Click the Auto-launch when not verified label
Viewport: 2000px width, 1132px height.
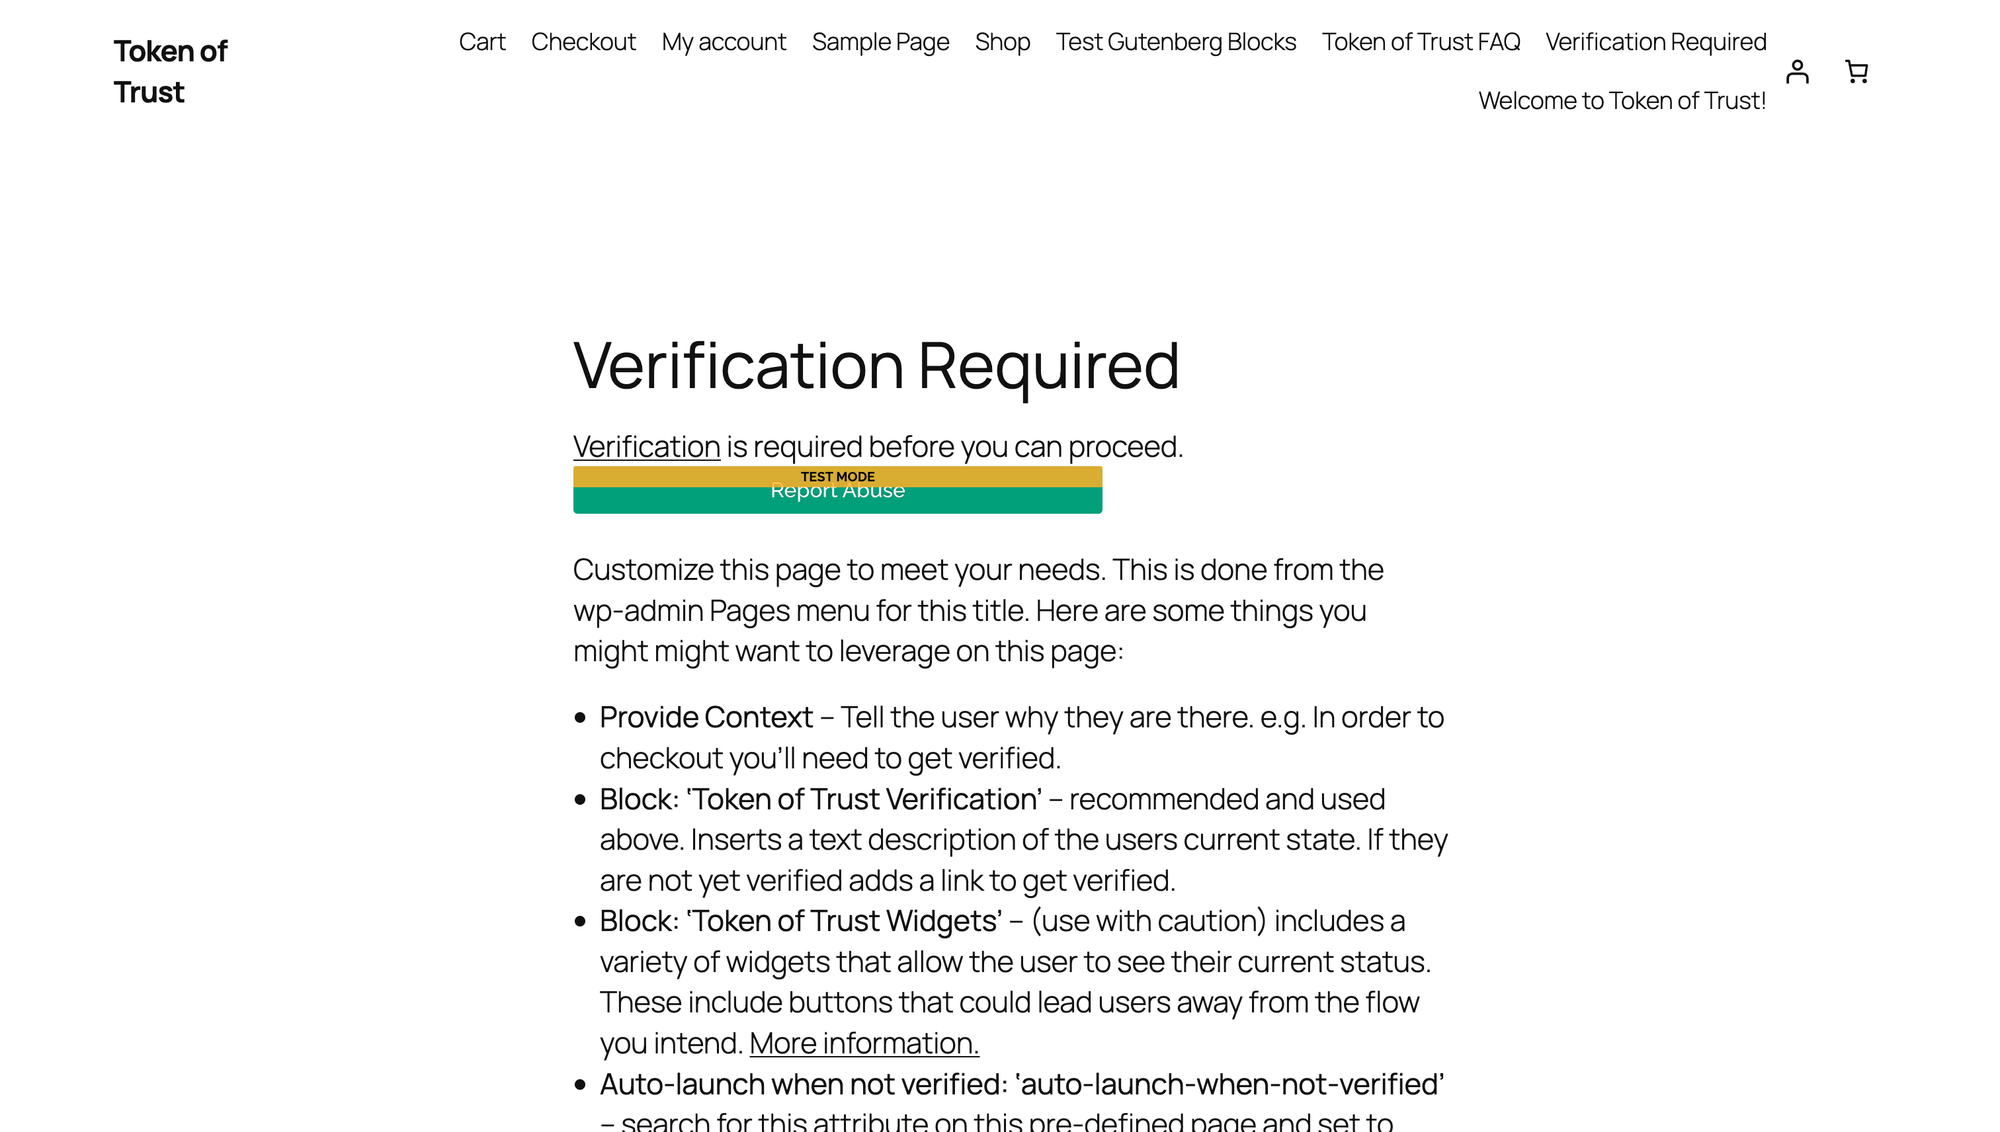pyautogui.click(x=803, y=1084)
